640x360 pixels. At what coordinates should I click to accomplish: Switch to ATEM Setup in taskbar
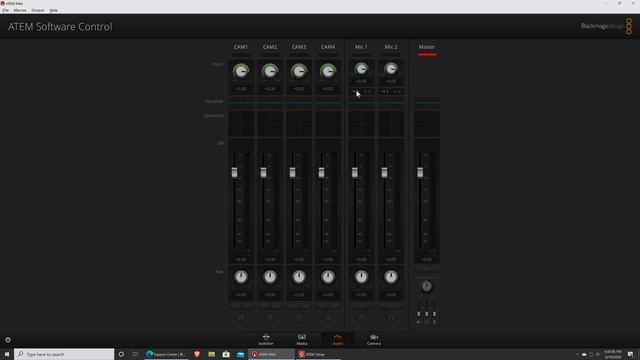(317, 354)
